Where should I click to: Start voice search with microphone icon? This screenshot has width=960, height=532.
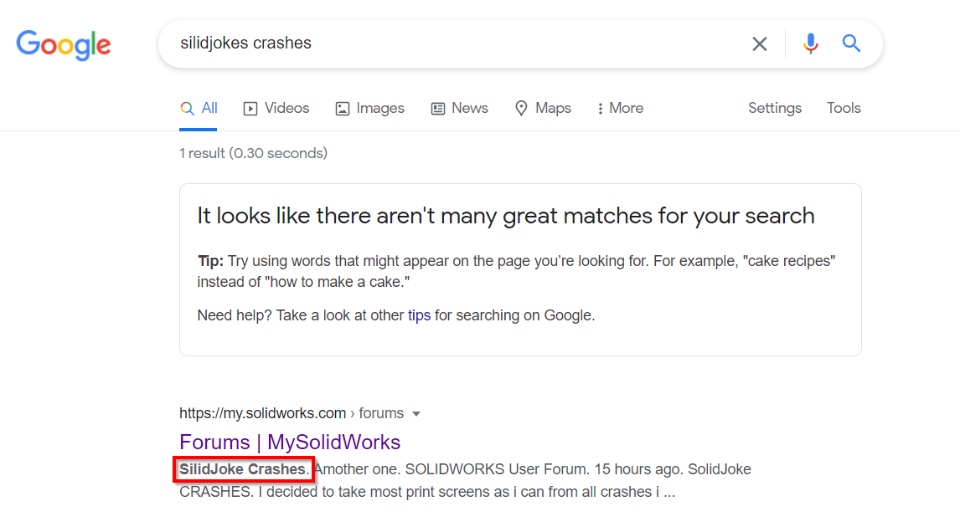(x=811, y=44)
